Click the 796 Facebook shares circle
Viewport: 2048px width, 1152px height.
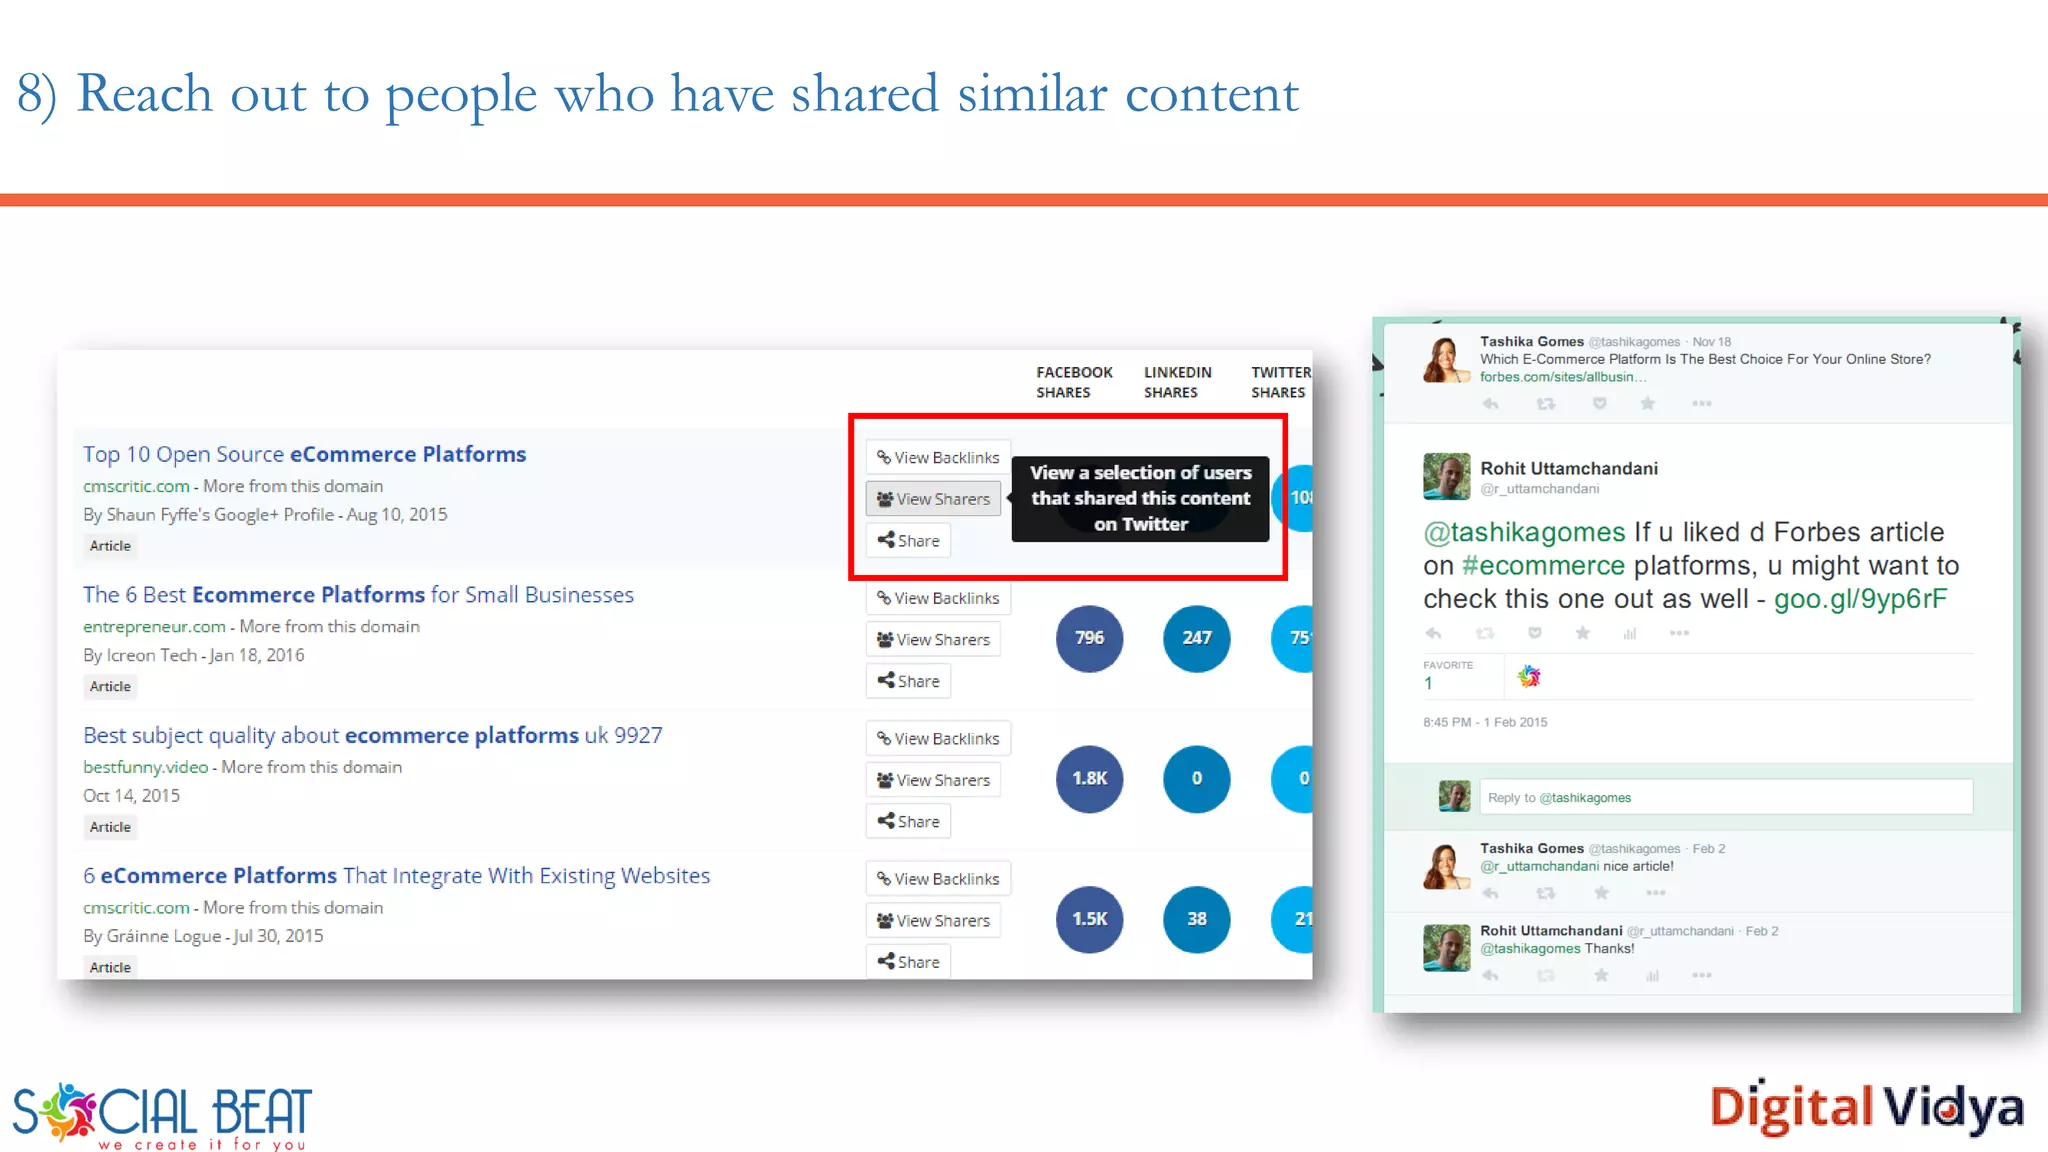pyautogui.click(x=1089, y=638)
